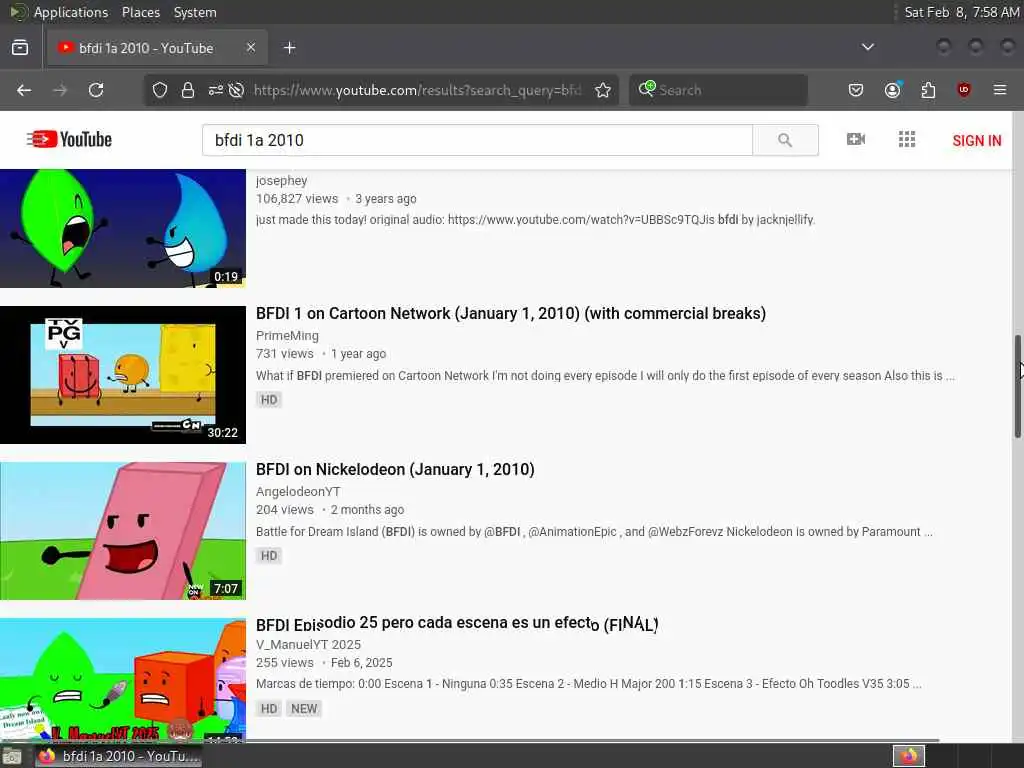
Task: Expand the list all tabs chevron
Action: click(x=868, y=47)
